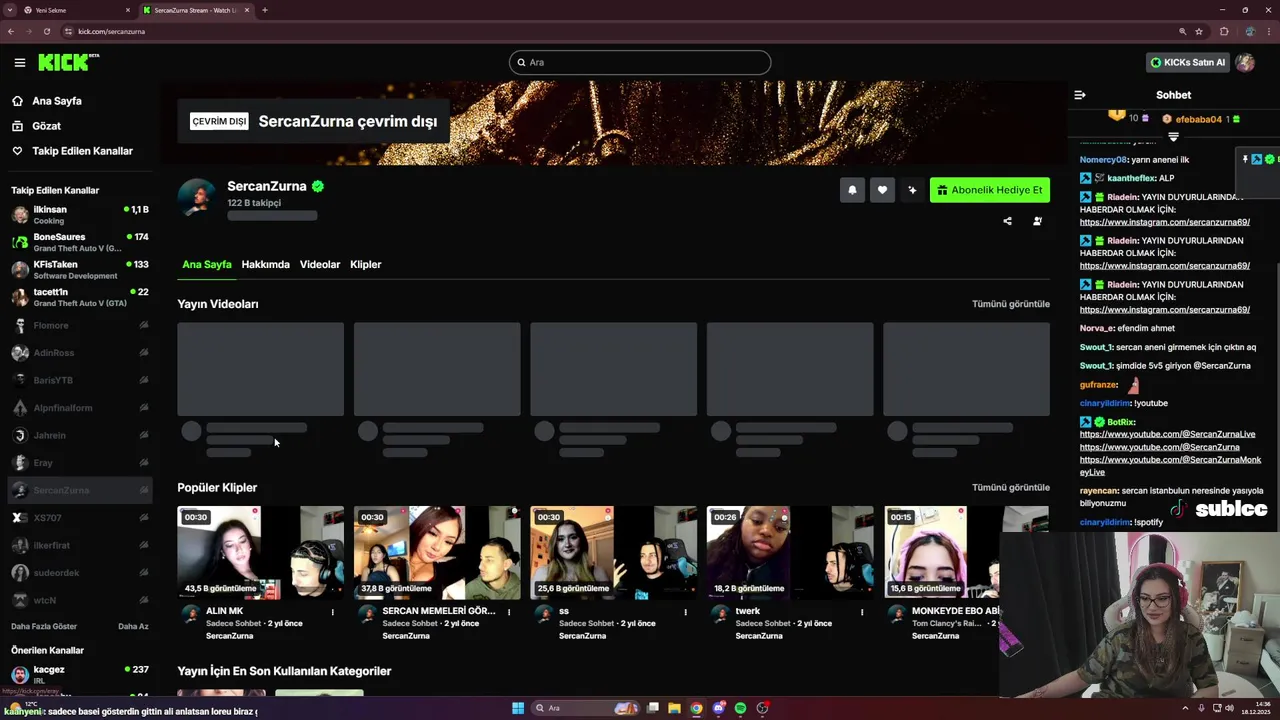Open the ss clip thumbnail
This screenshot has width=1280, height=720.
[x=613, y=552]
